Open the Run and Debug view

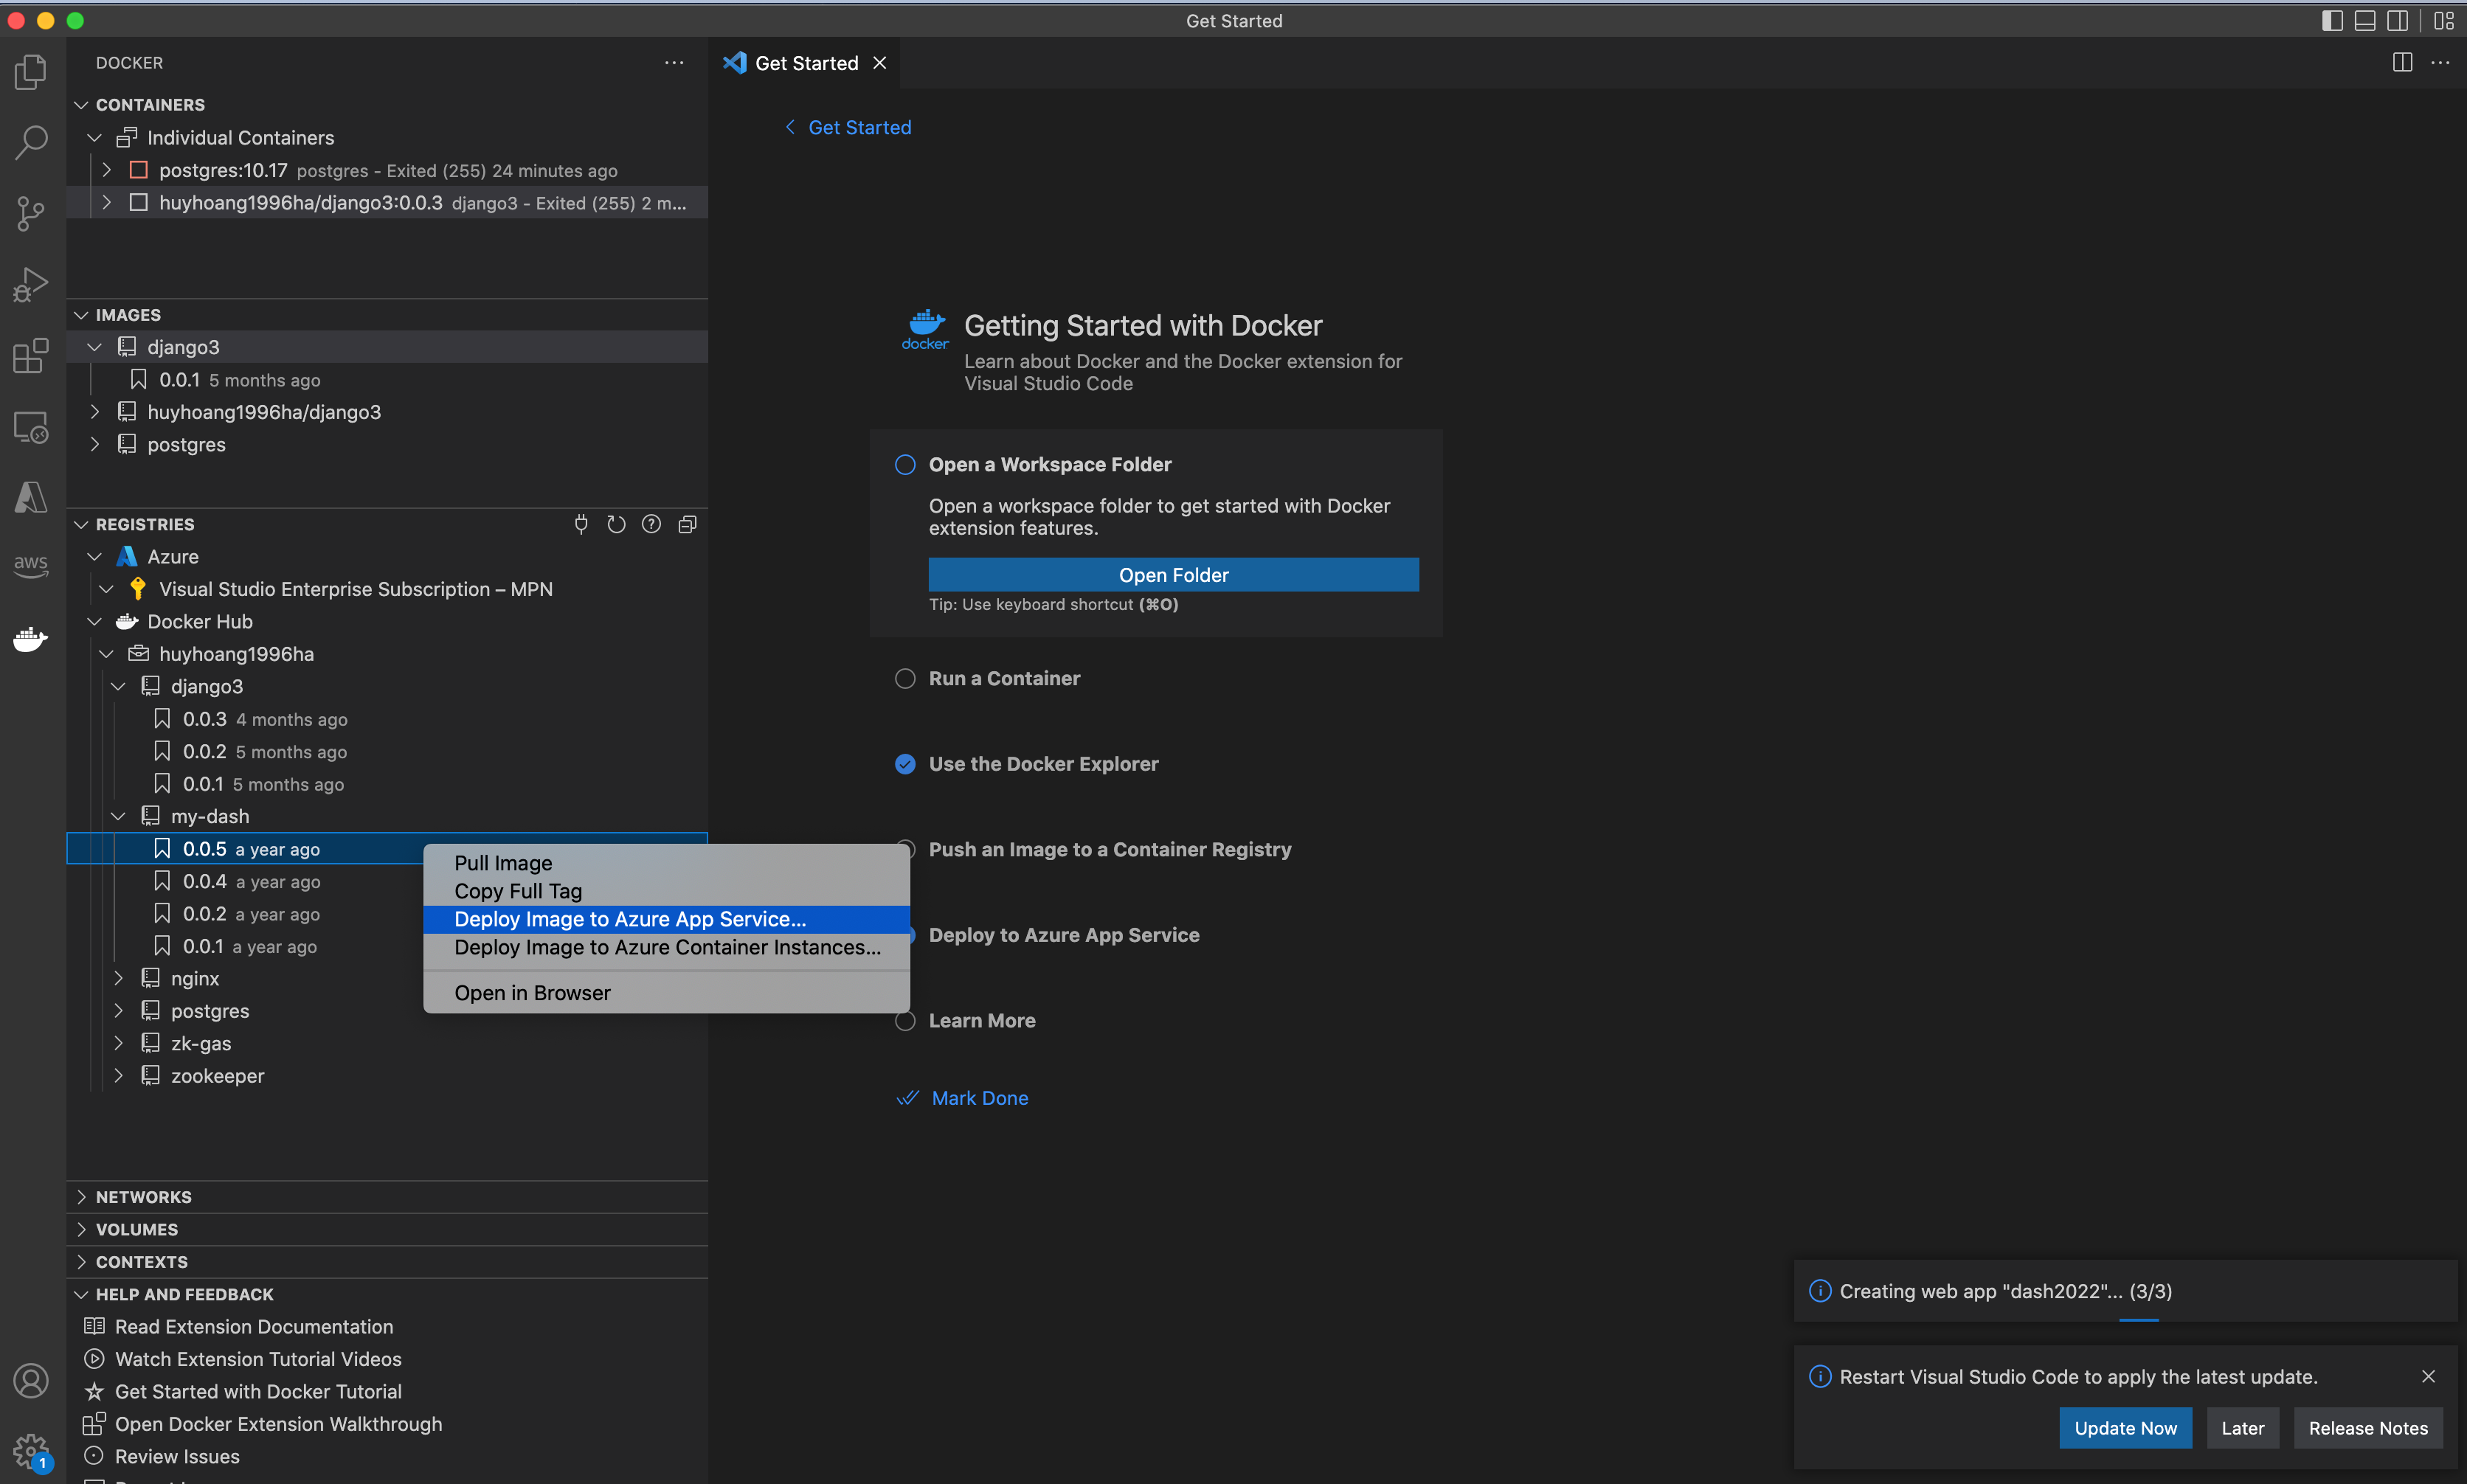(x=31, y=284)
